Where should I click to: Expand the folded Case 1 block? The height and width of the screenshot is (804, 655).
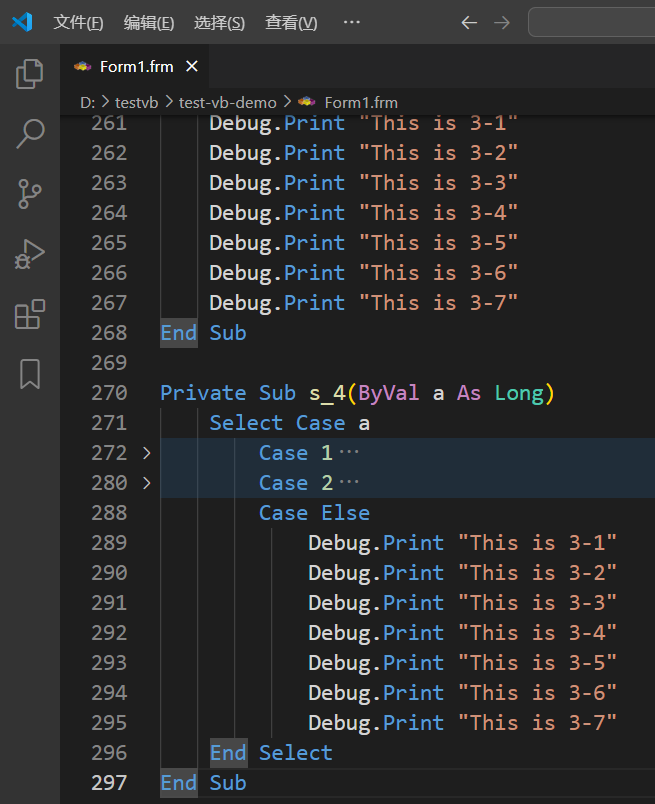tap(147, 453)
